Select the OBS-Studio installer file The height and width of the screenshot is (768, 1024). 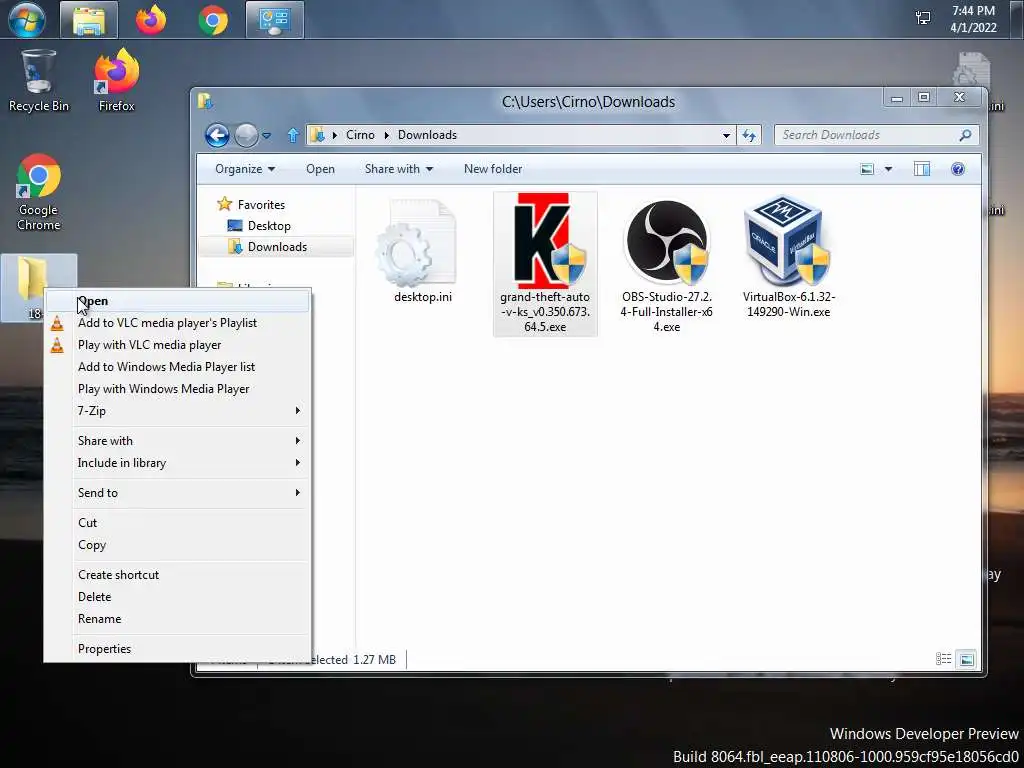tap(666, 264)
